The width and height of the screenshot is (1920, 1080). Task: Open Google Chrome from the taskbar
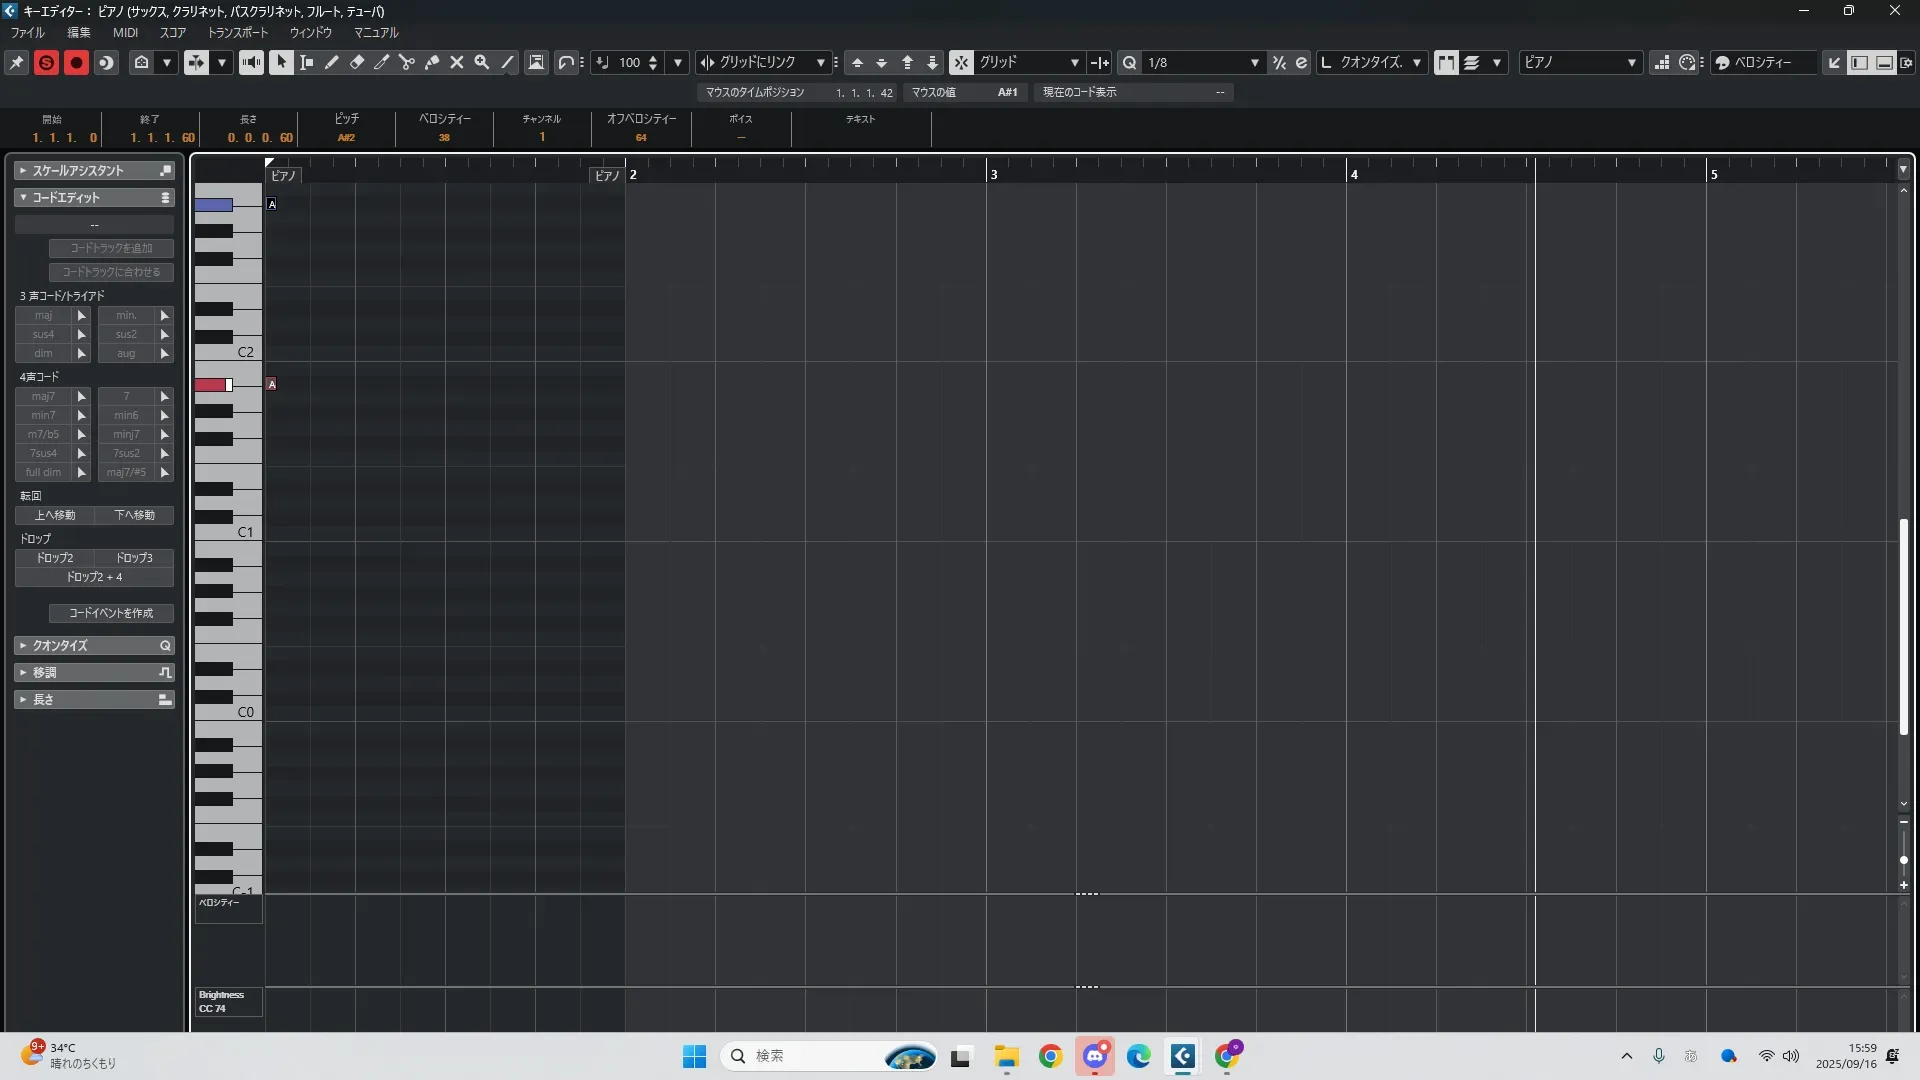pyautogui.click(x=1050, y=1056)
